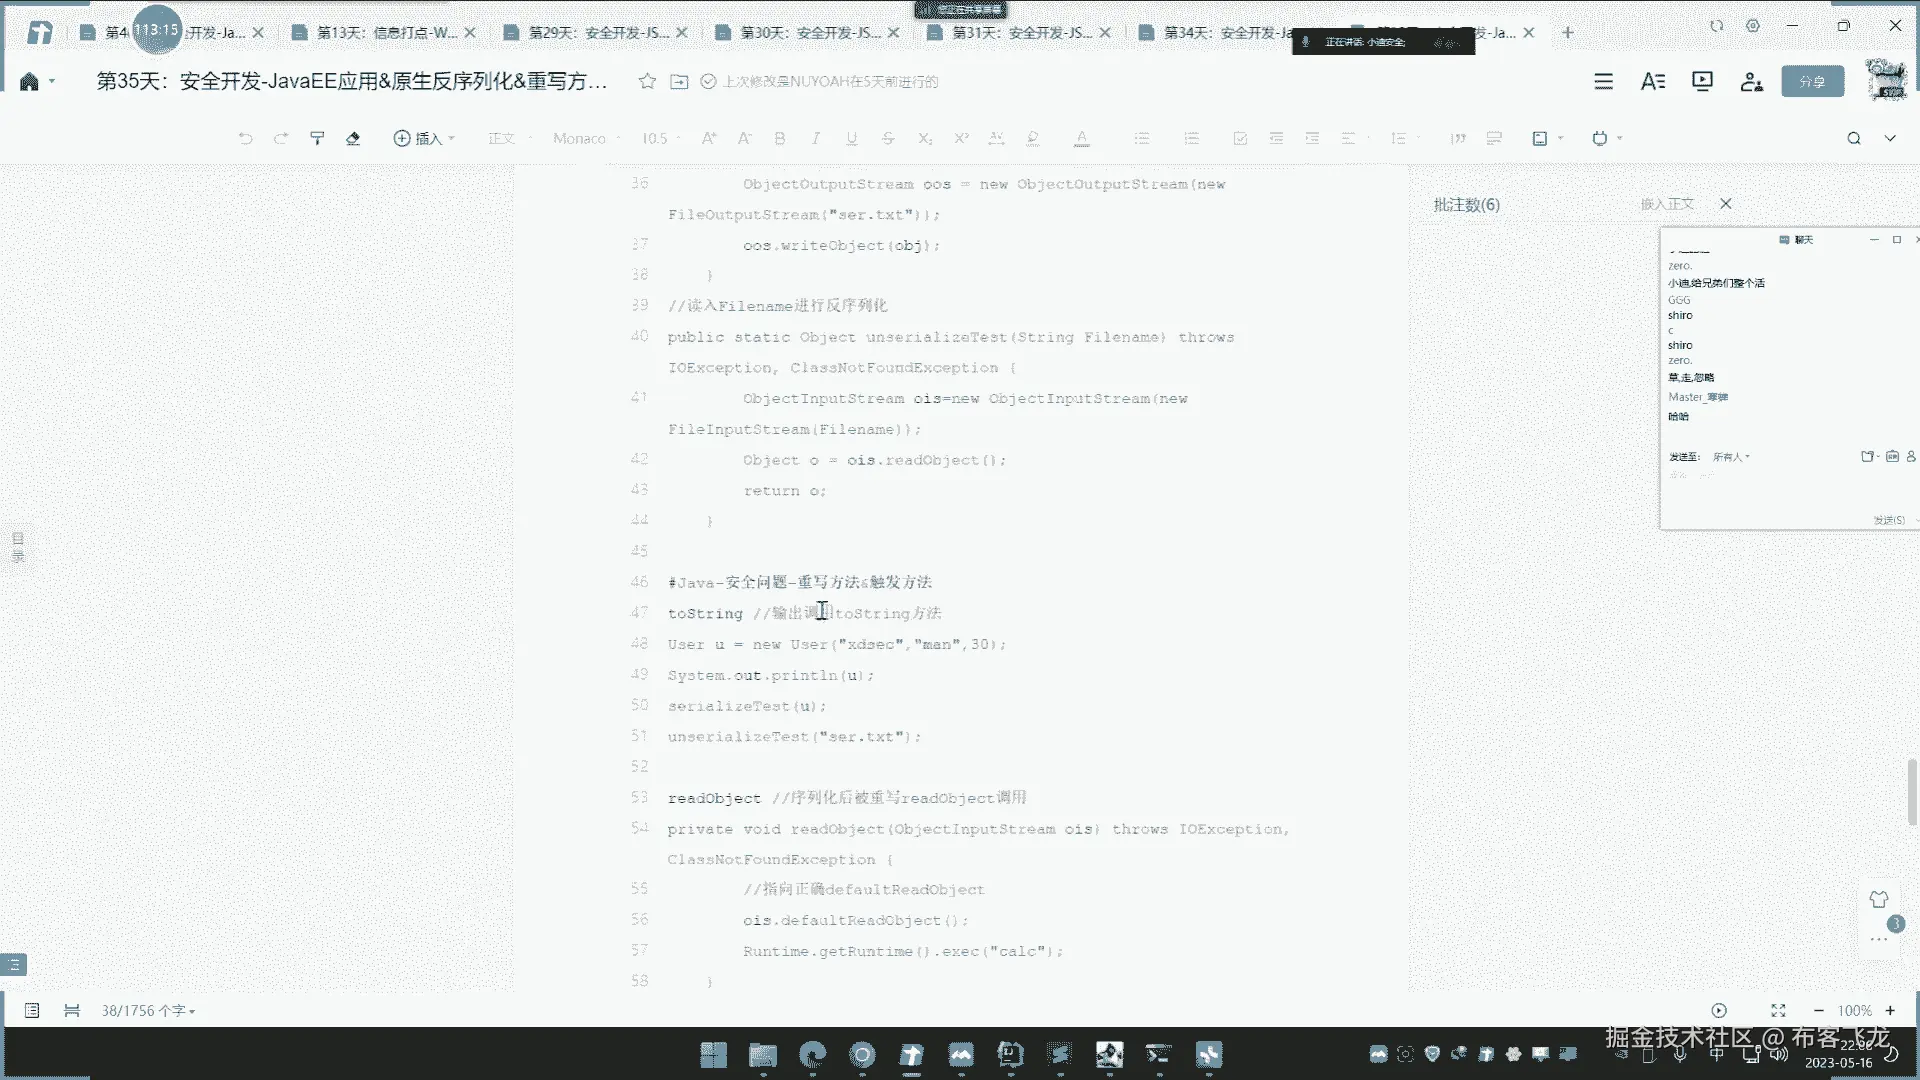Click the add collaborator icon
Viewport: 1920px width, 1080px height.
coord(1751,81)
